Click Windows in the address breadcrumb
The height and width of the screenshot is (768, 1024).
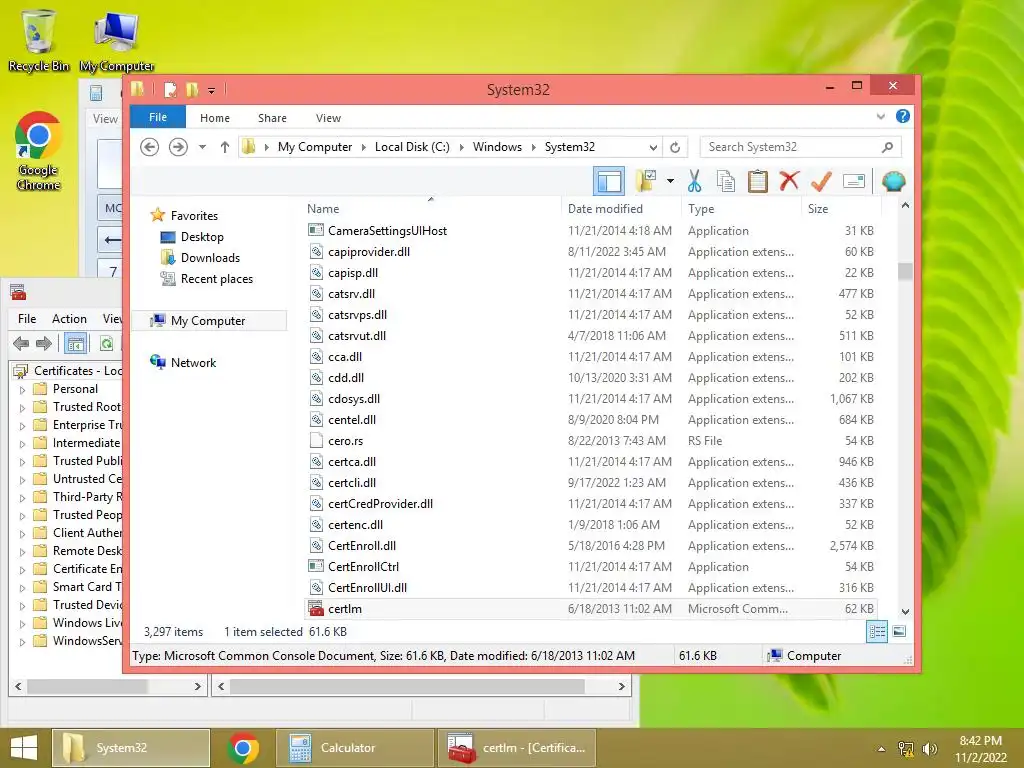coord(498,147)
